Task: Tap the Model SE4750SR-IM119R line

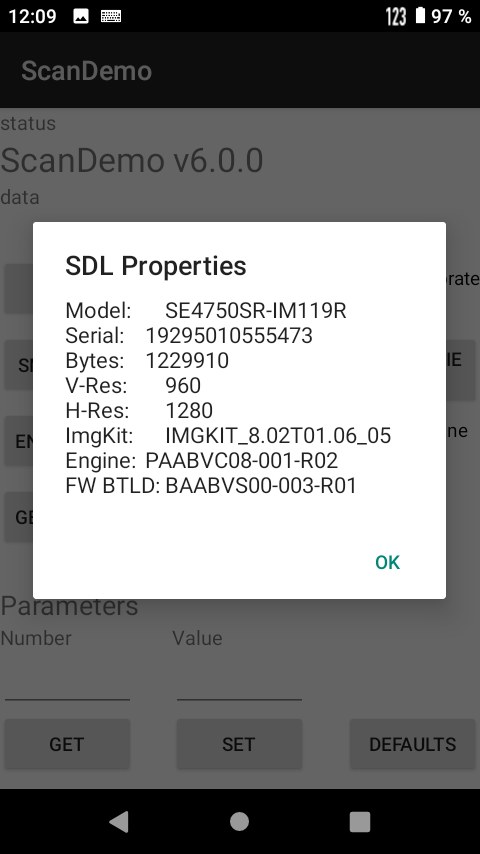Action: click(206, 310)
